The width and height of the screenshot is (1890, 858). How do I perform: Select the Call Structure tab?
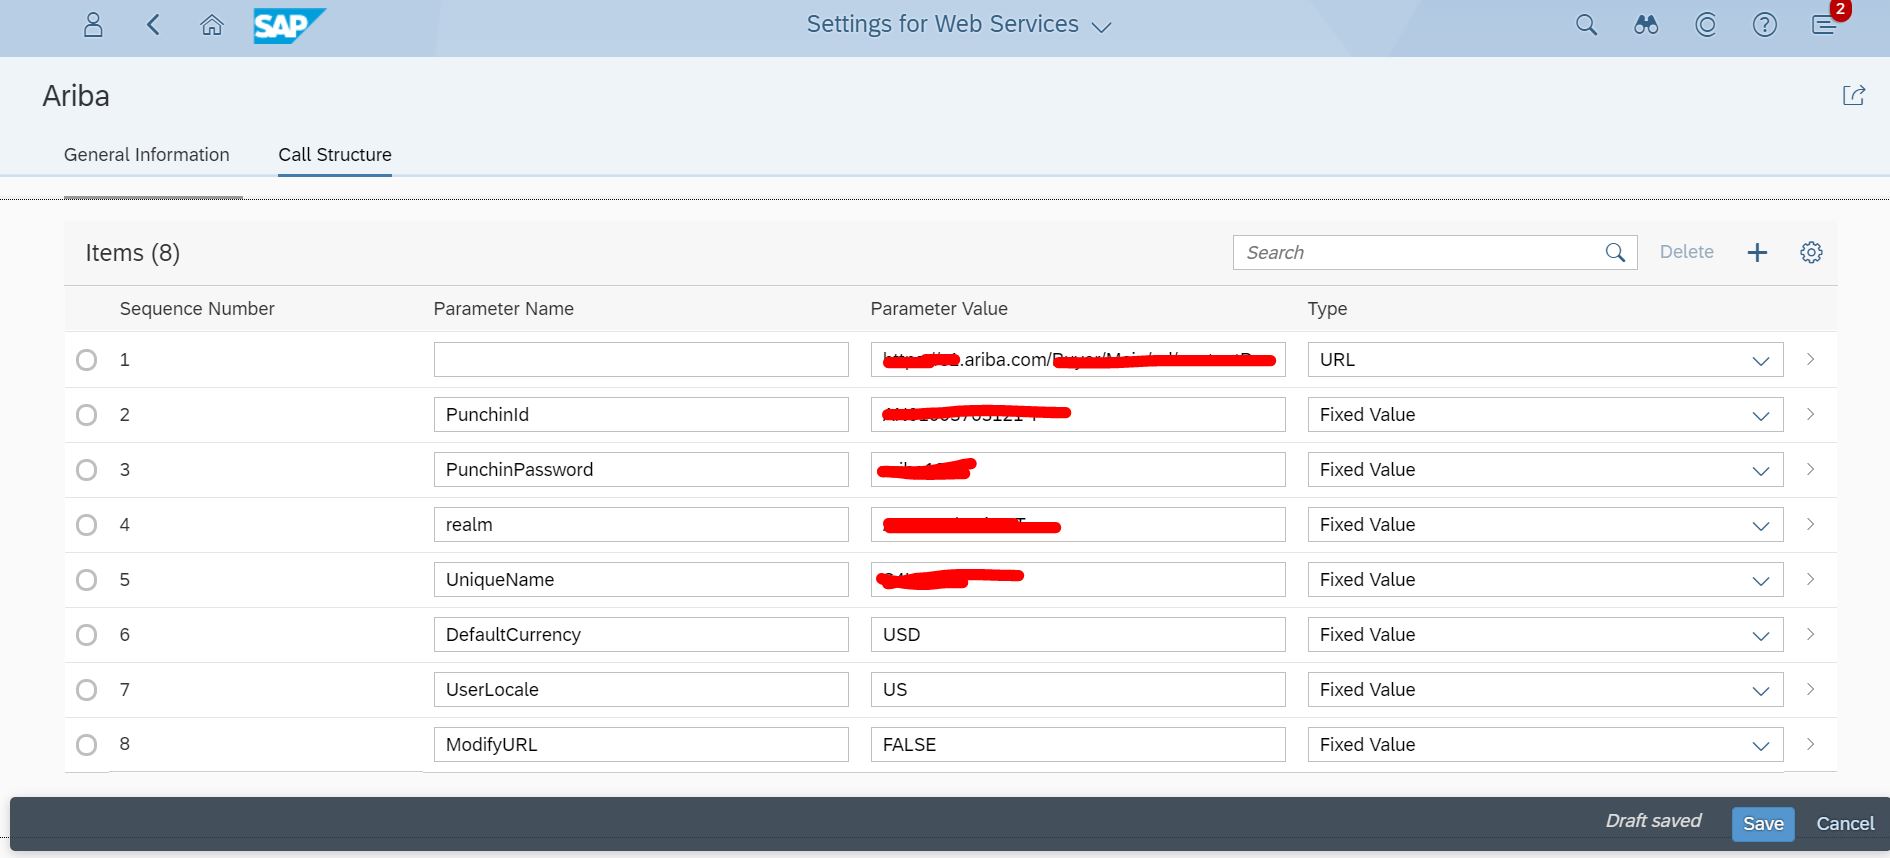[335, 155]
